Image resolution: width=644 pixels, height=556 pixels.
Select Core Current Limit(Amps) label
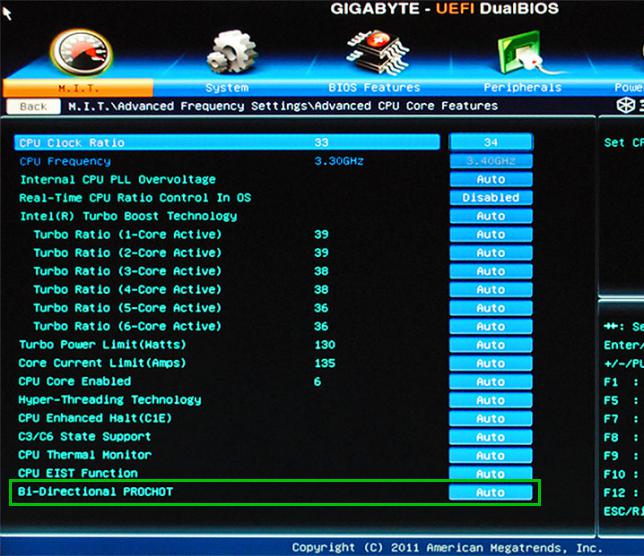coord(102,363)
